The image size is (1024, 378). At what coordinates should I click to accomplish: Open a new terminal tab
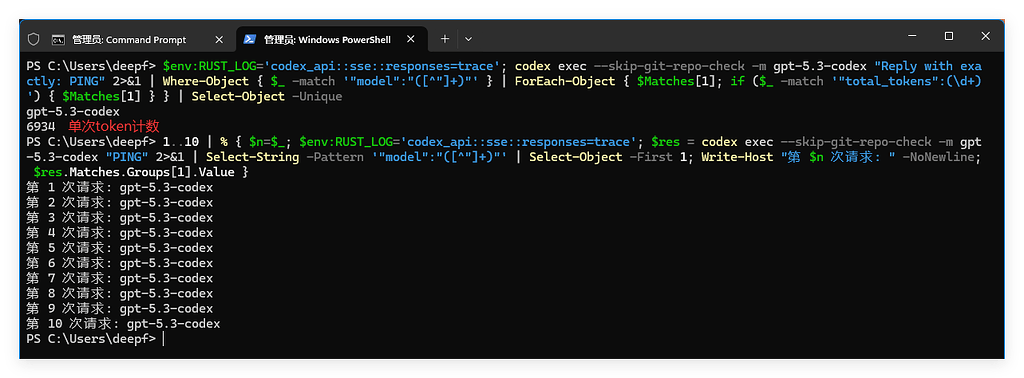[x=445, y=39]
